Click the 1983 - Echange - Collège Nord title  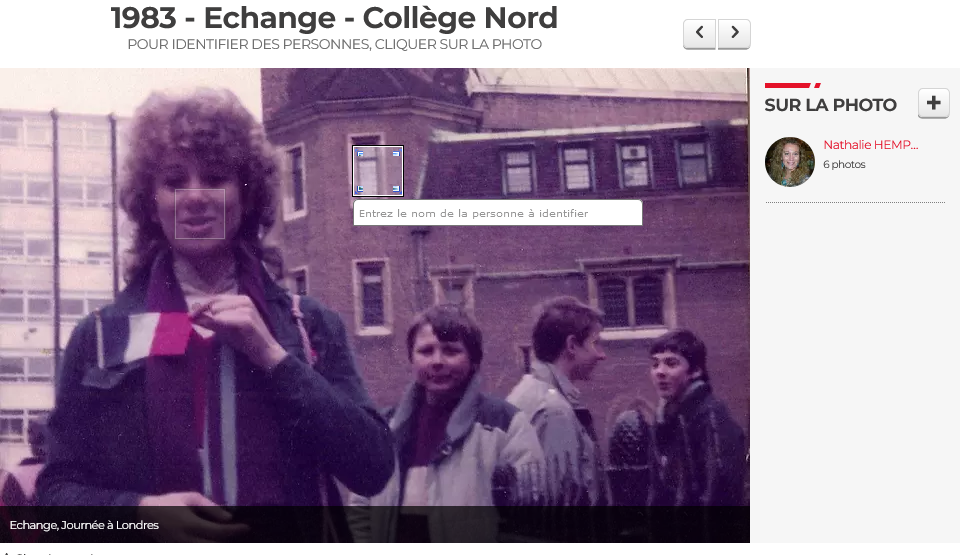pos(334,18)
